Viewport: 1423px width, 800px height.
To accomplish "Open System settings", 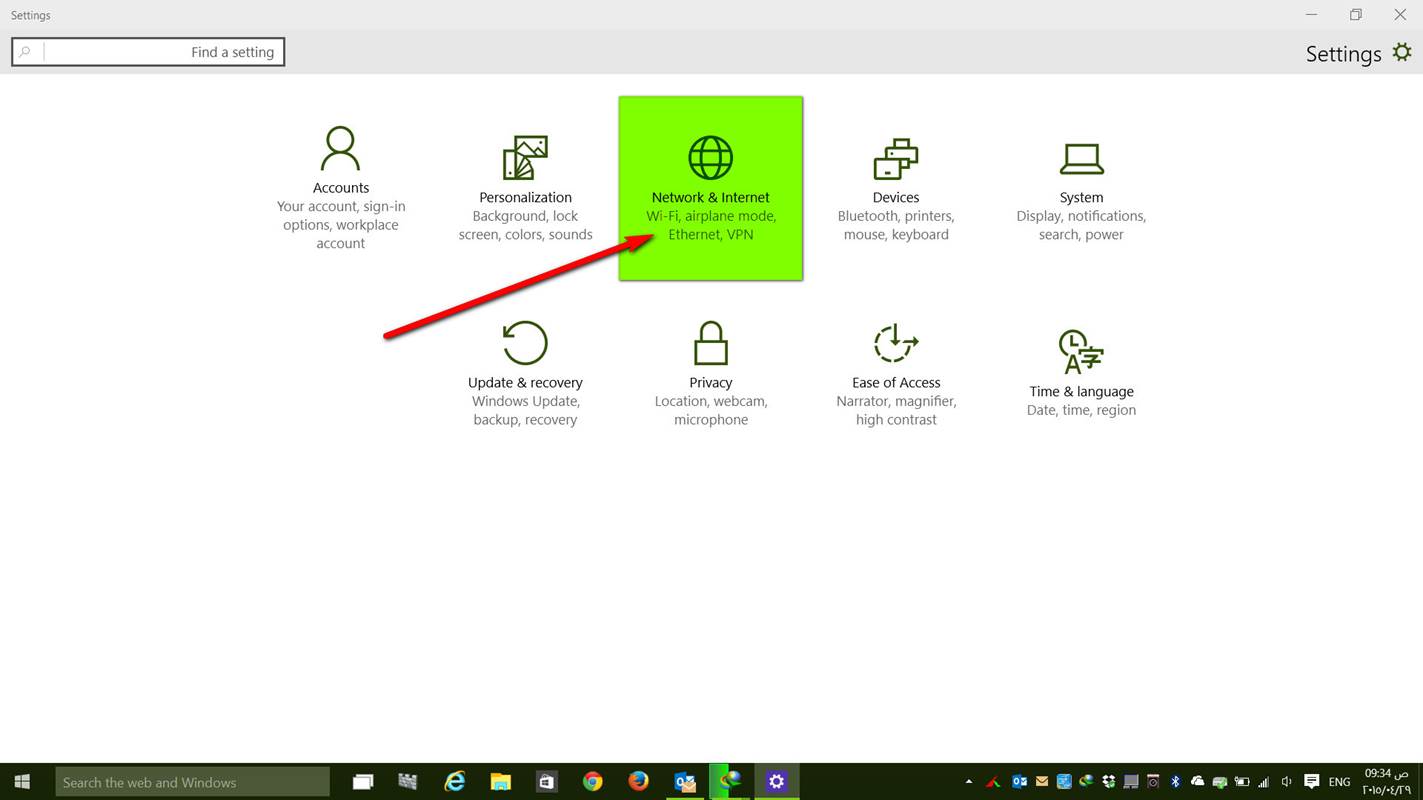I will [1081, 188].
